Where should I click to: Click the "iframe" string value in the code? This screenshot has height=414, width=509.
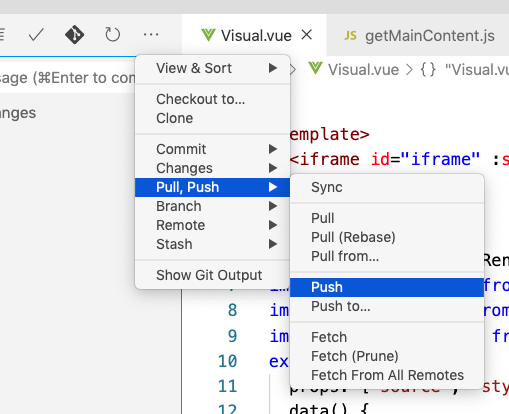coord(440,159)
